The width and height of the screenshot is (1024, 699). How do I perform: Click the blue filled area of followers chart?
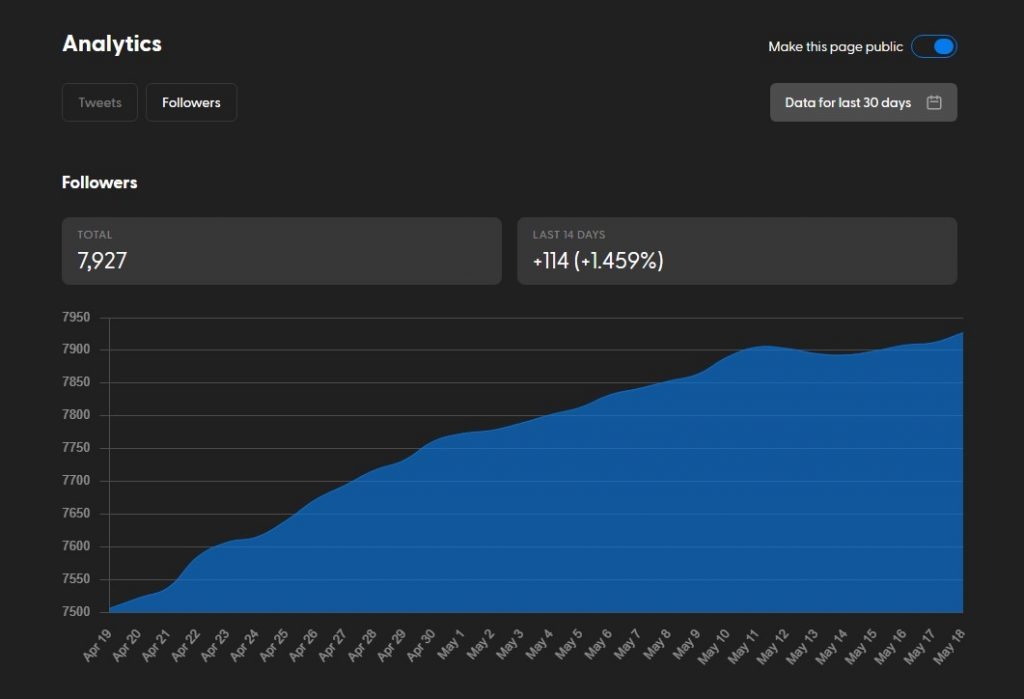coord(600,520)
